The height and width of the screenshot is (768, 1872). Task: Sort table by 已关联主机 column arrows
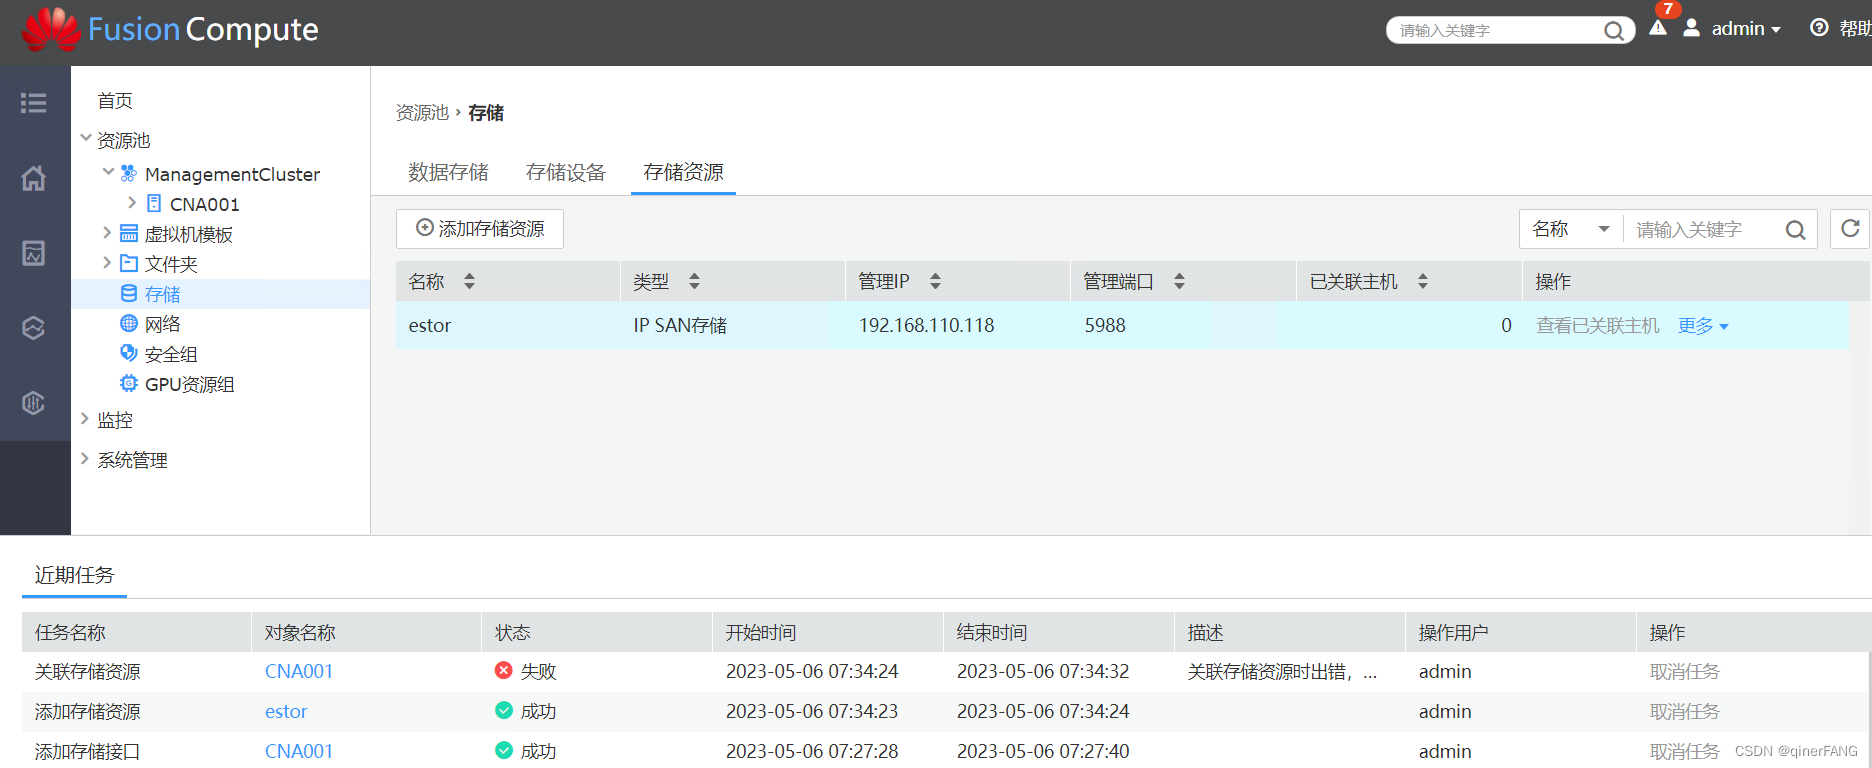click(x=1422, y=282)
